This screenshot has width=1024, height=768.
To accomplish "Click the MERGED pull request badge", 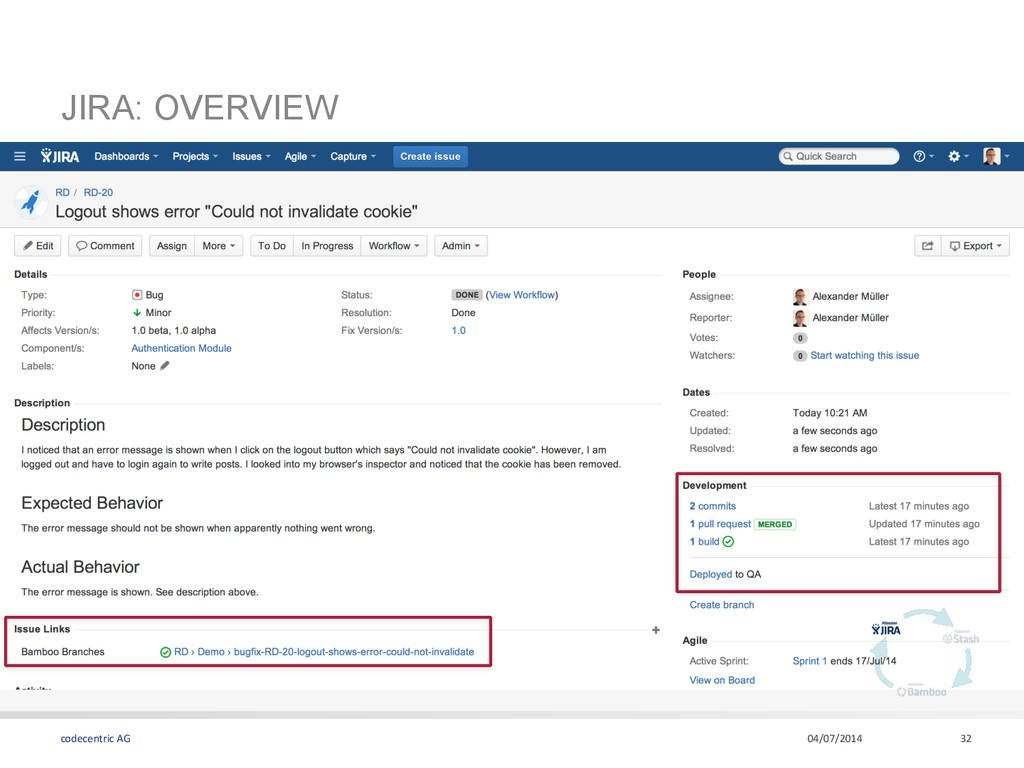I will (x=775, y=524).
